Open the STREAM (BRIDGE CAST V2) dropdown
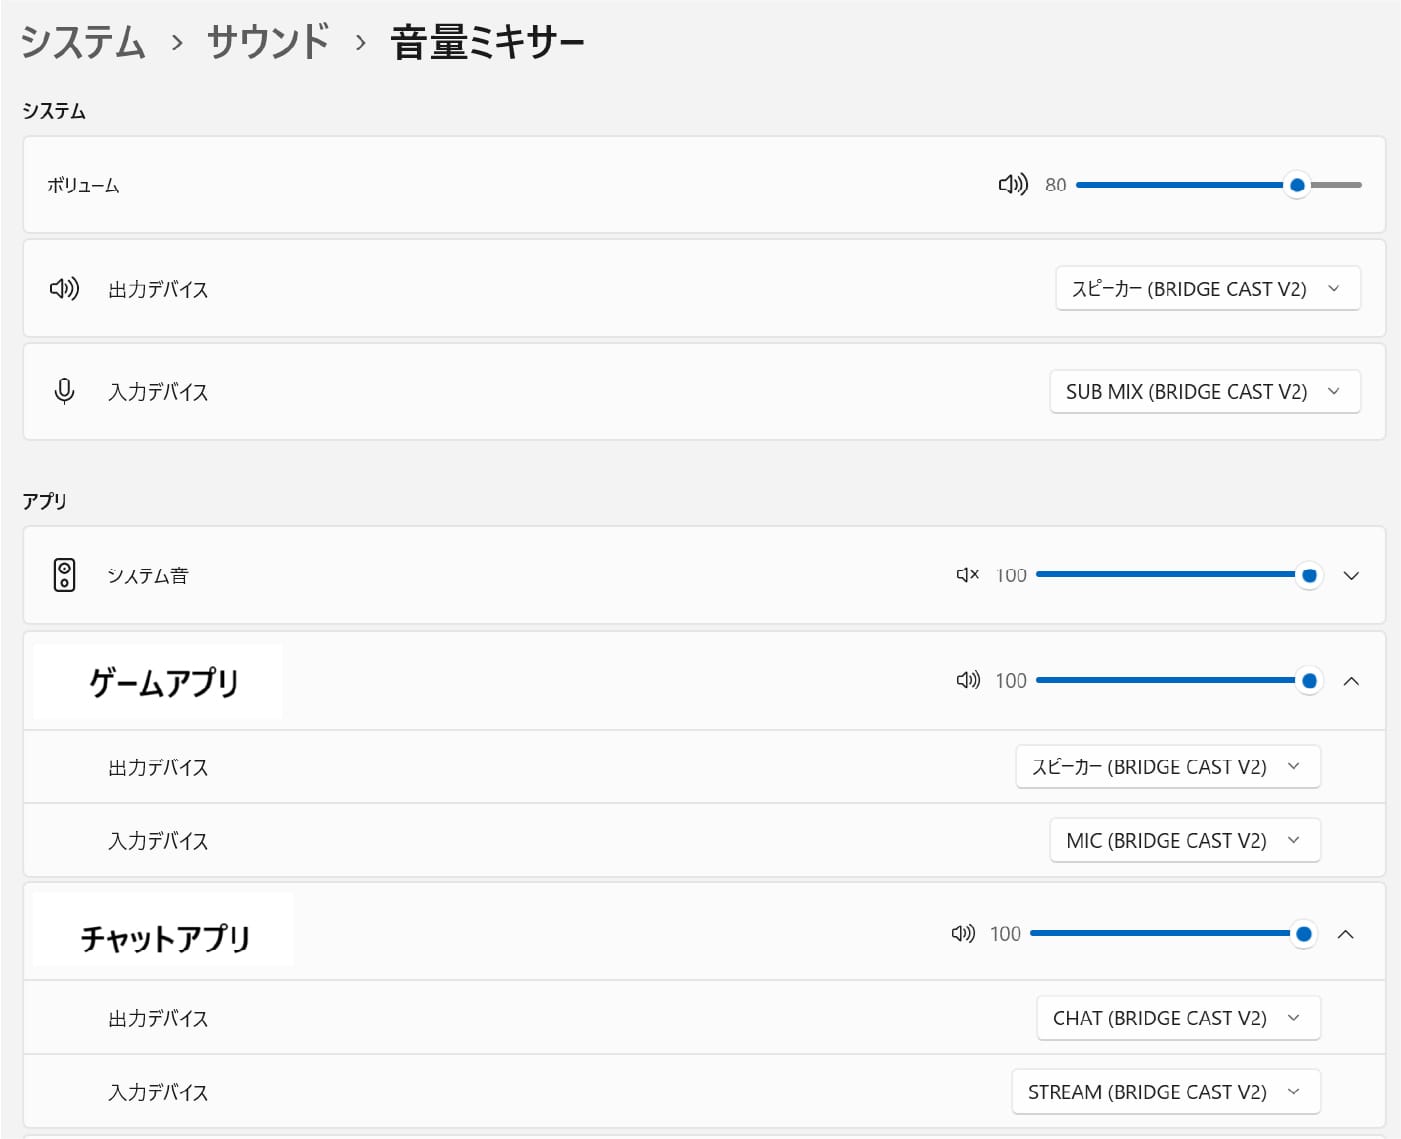 (x=1166, y=1092)
